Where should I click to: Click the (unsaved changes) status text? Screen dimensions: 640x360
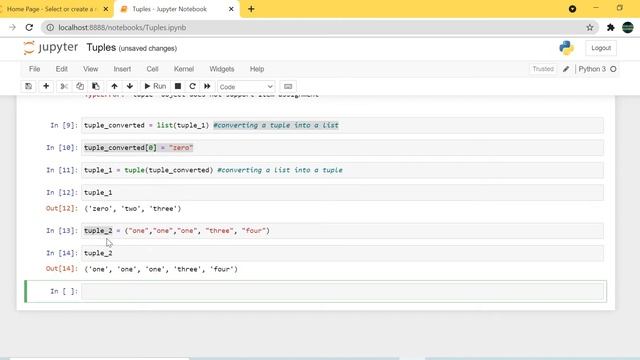148,48
